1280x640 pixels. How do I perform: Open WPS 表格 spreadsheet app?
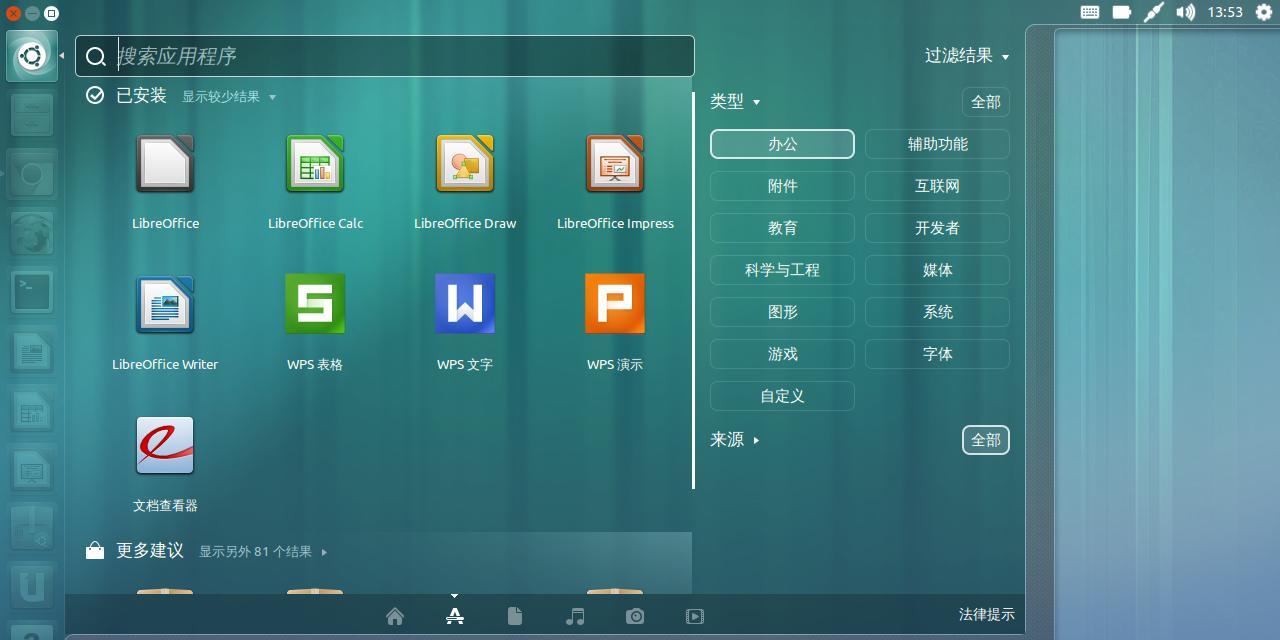pos(315,304)
